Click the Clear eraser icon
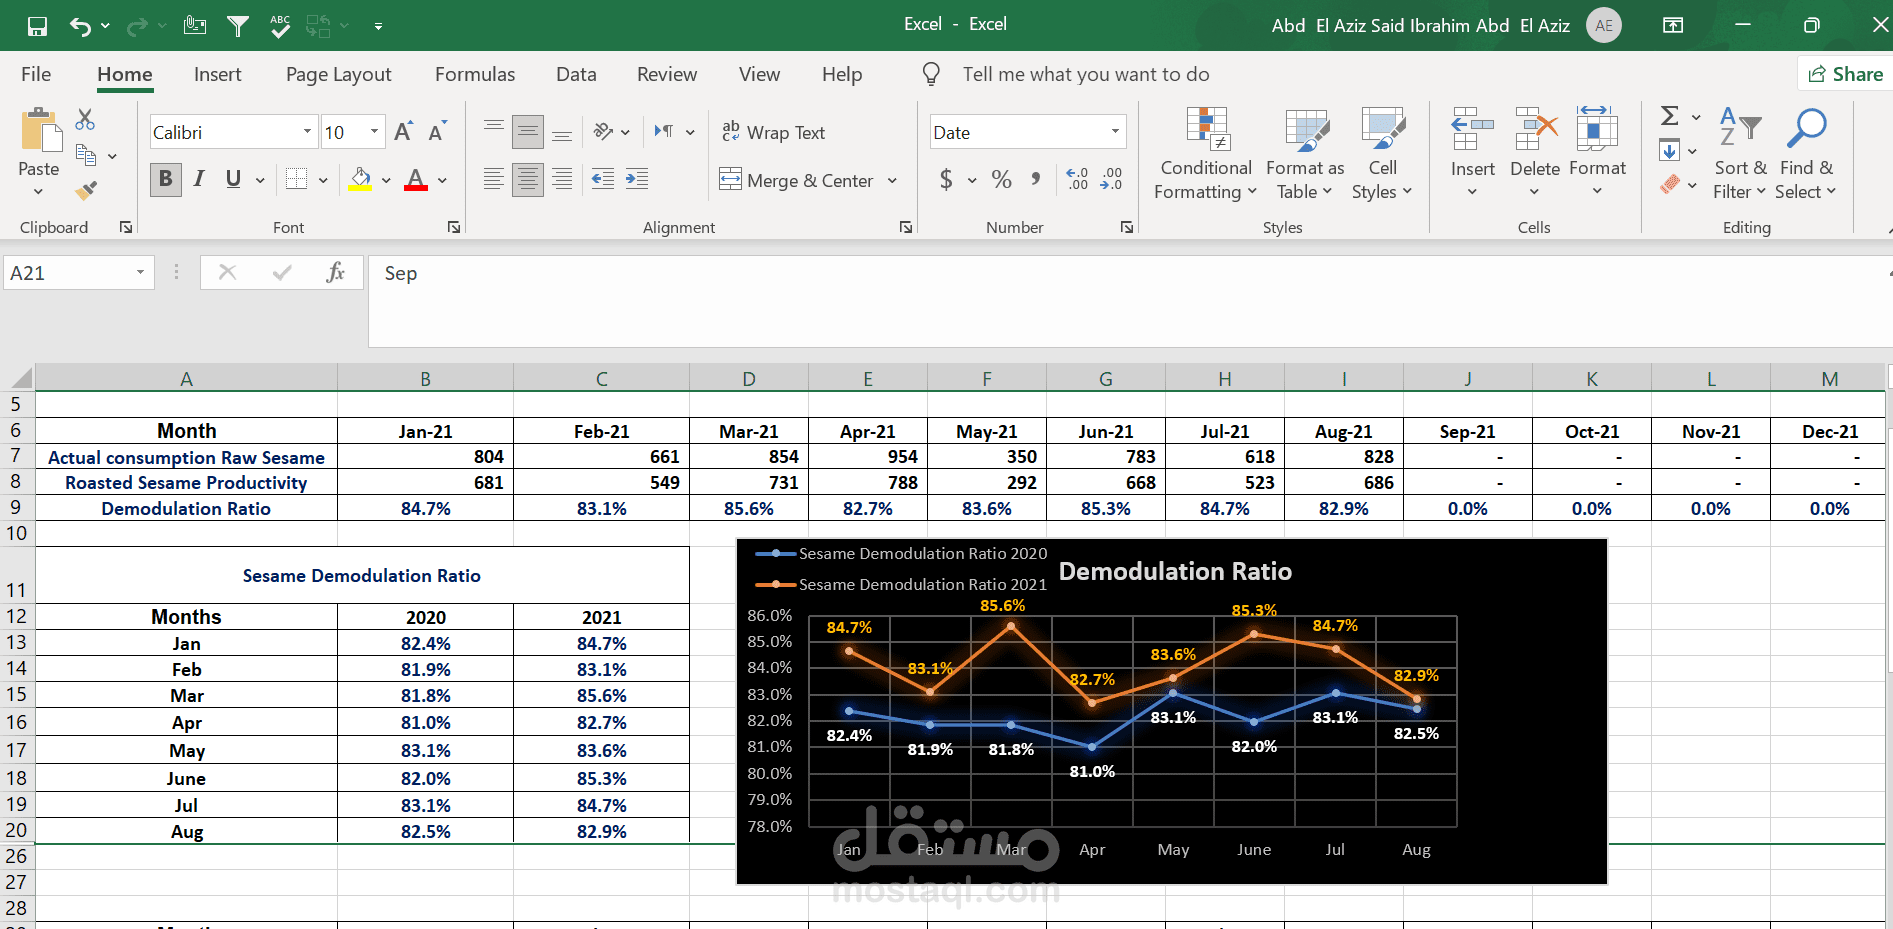 1669,184
